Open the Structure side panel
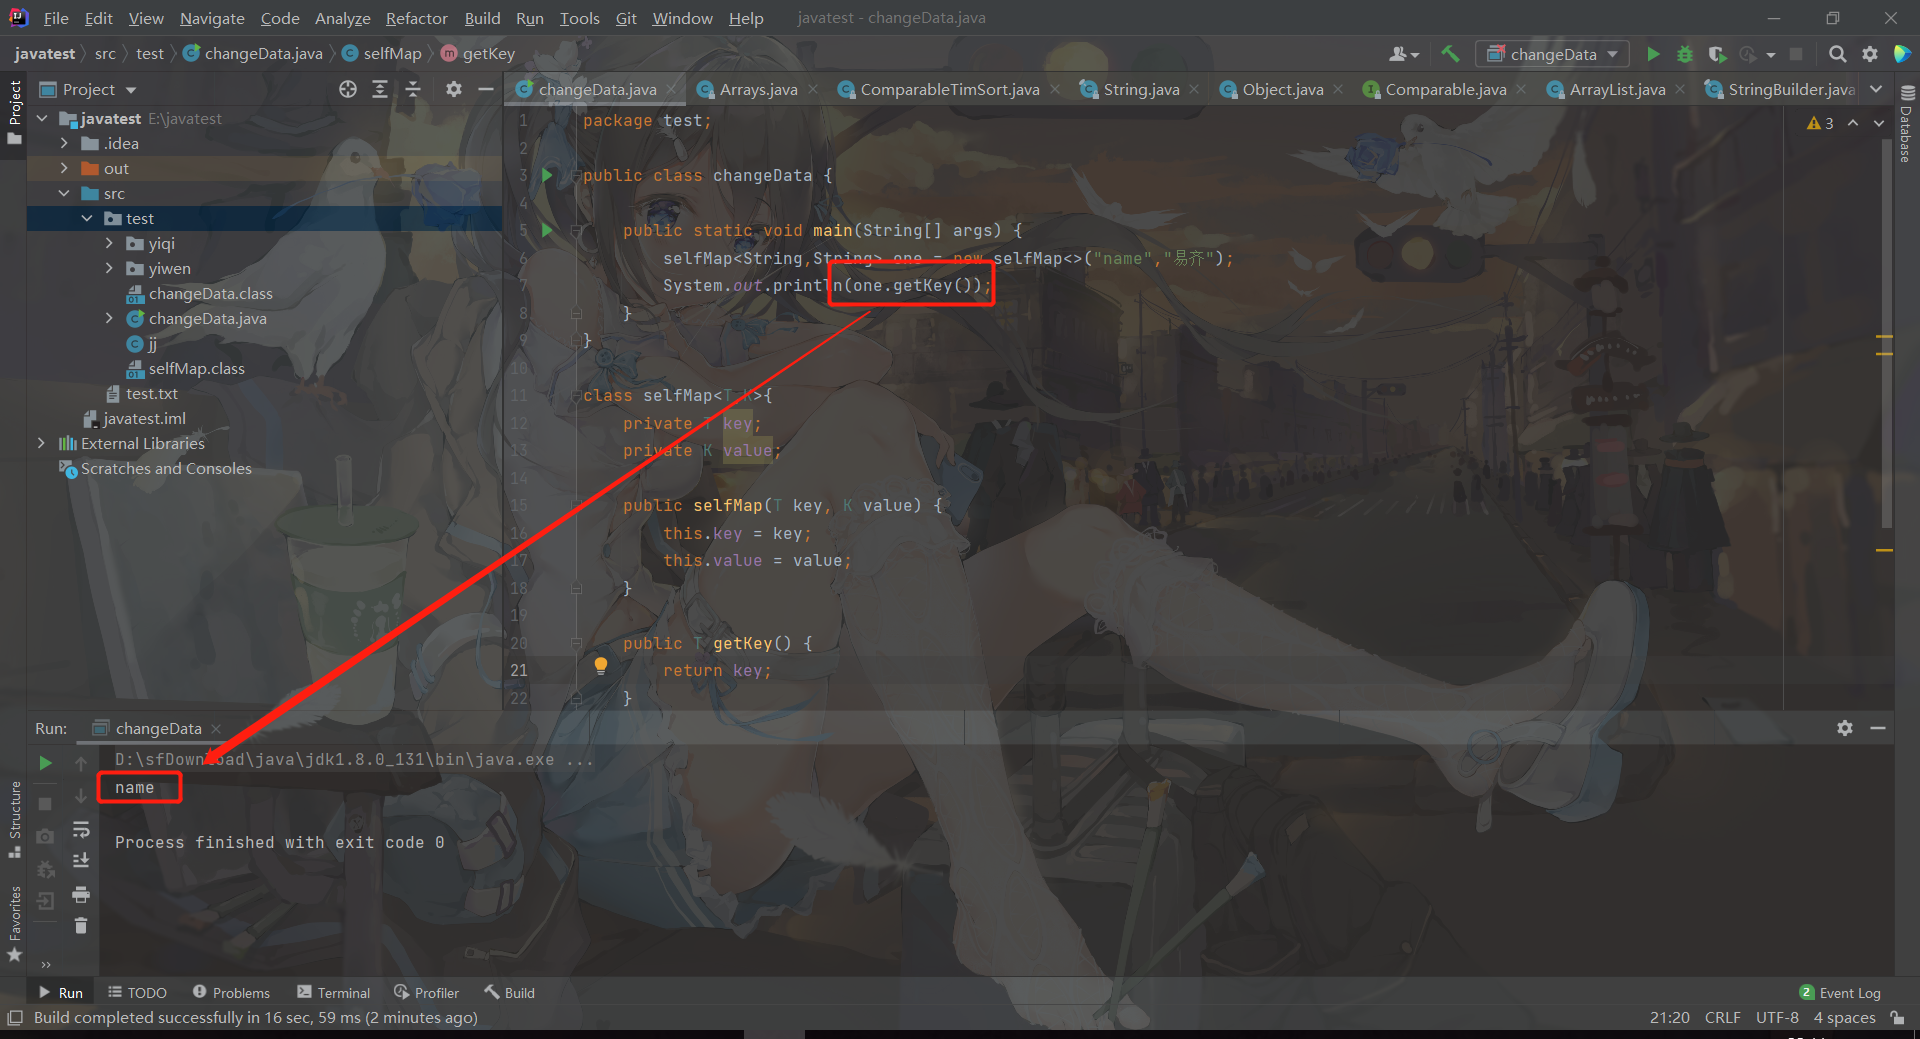 [14, 819]
